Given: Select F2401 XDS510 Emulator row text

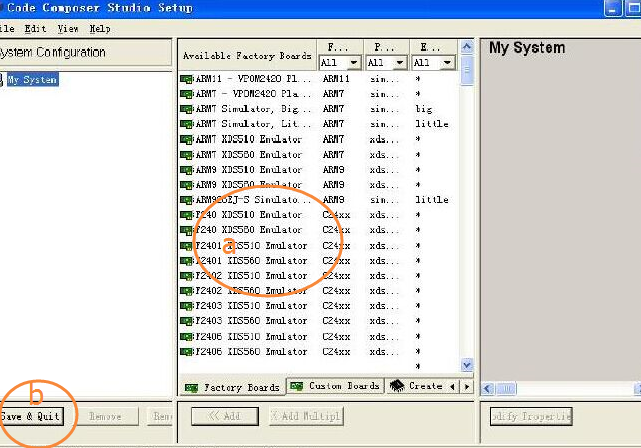Looking at the screenshot, I should coord(251,246).
